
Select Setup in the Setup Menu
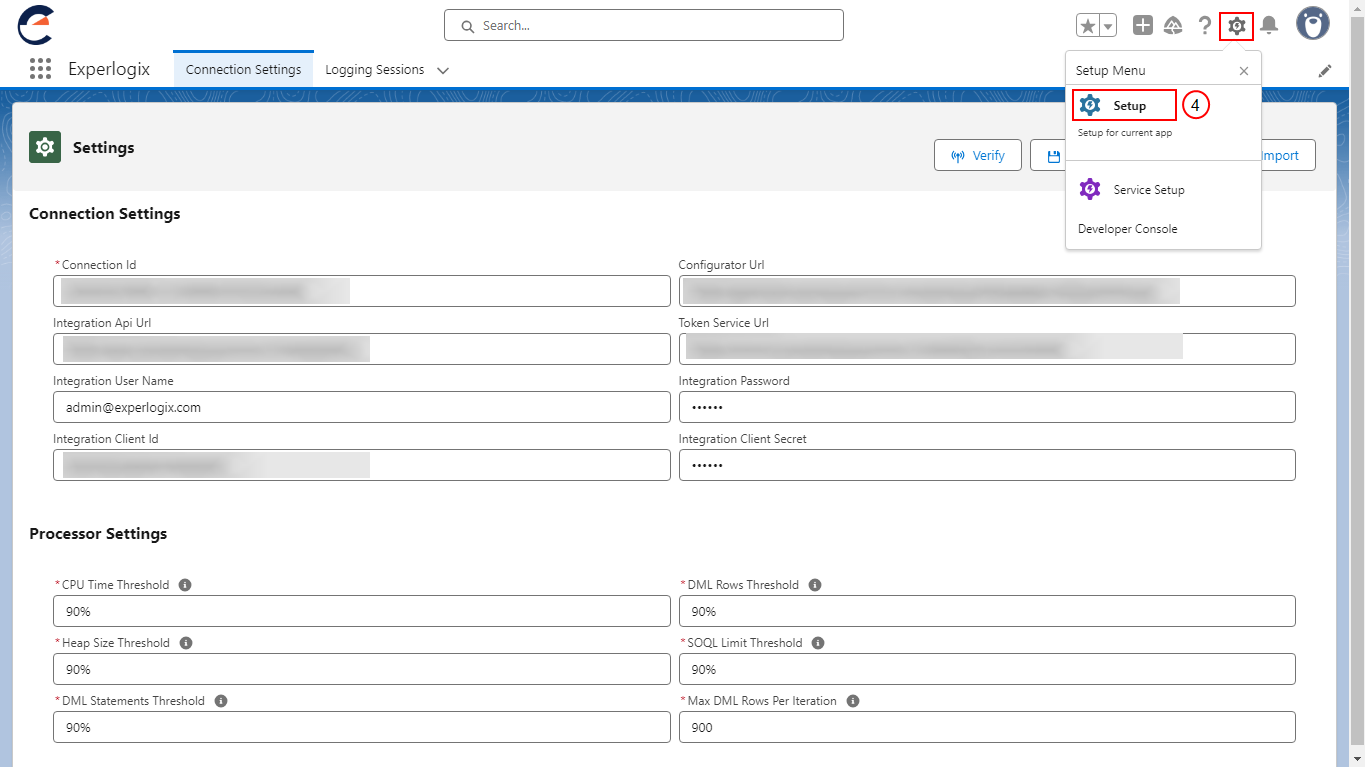click(1125, 105)
